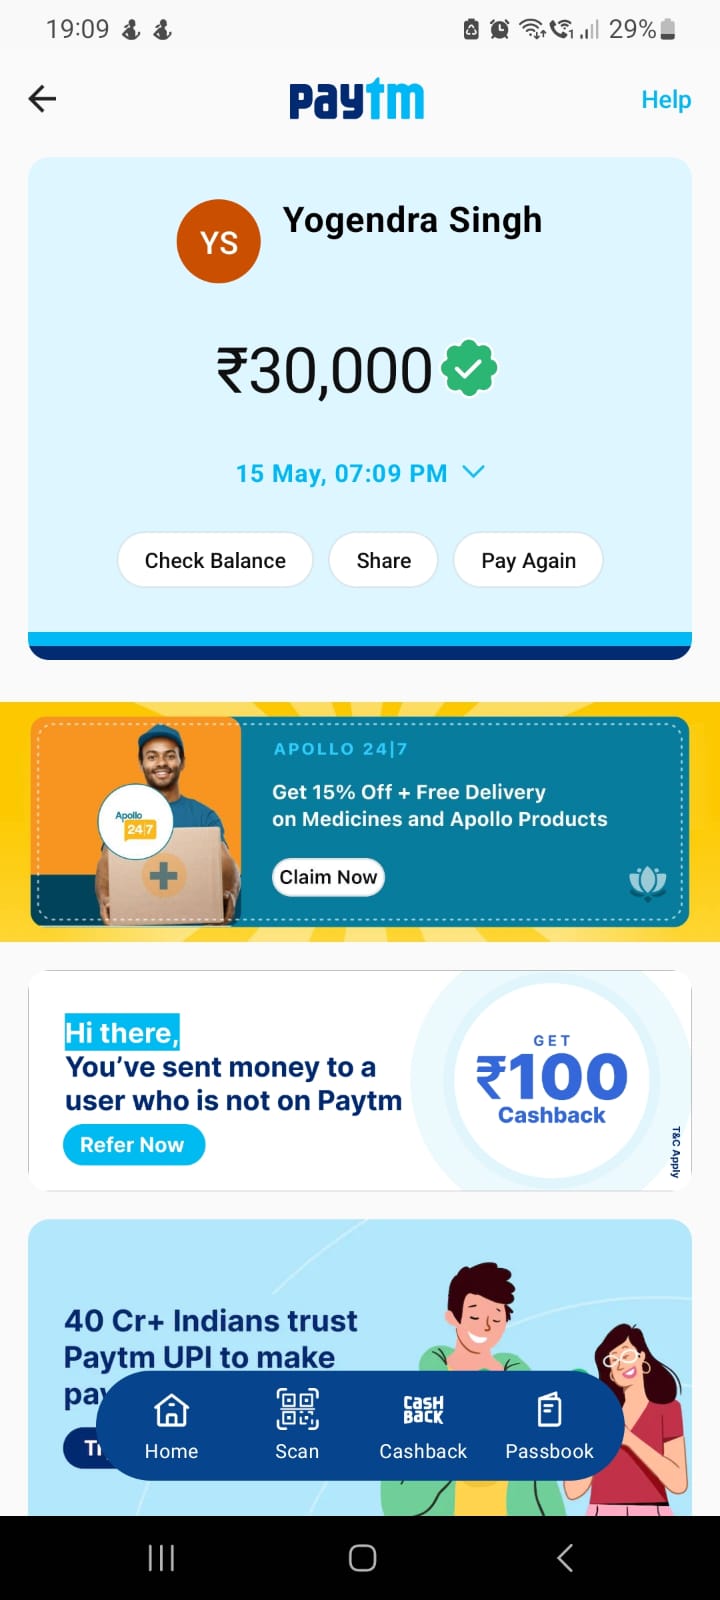Open the Passbook icon
This screenshot has height=1600, width=720.
pos(549,1410)
